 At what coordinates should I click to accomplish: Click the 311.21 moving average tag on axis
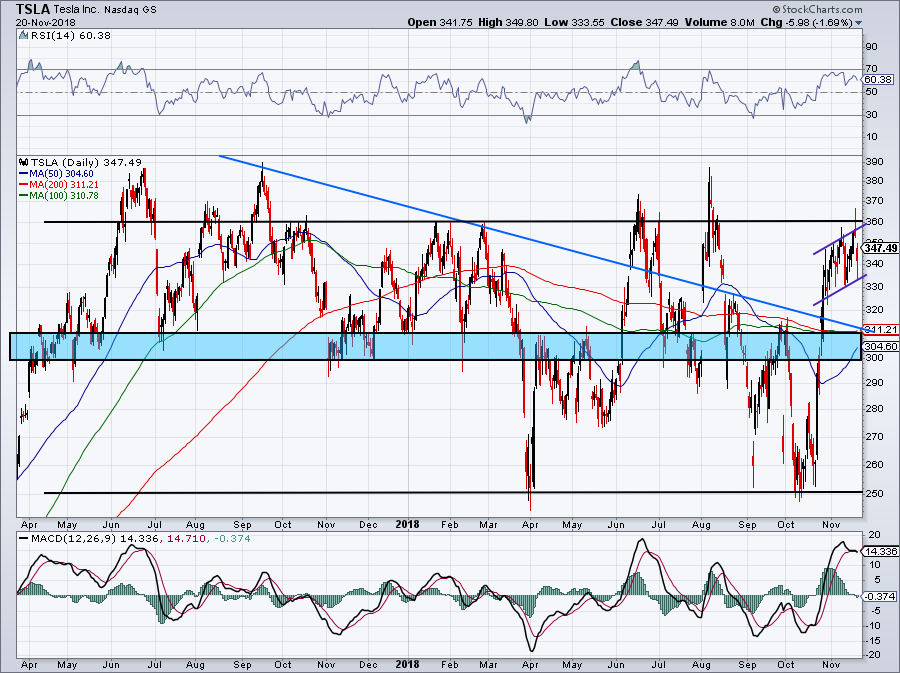pyautogui.click(x=880, y=329)
